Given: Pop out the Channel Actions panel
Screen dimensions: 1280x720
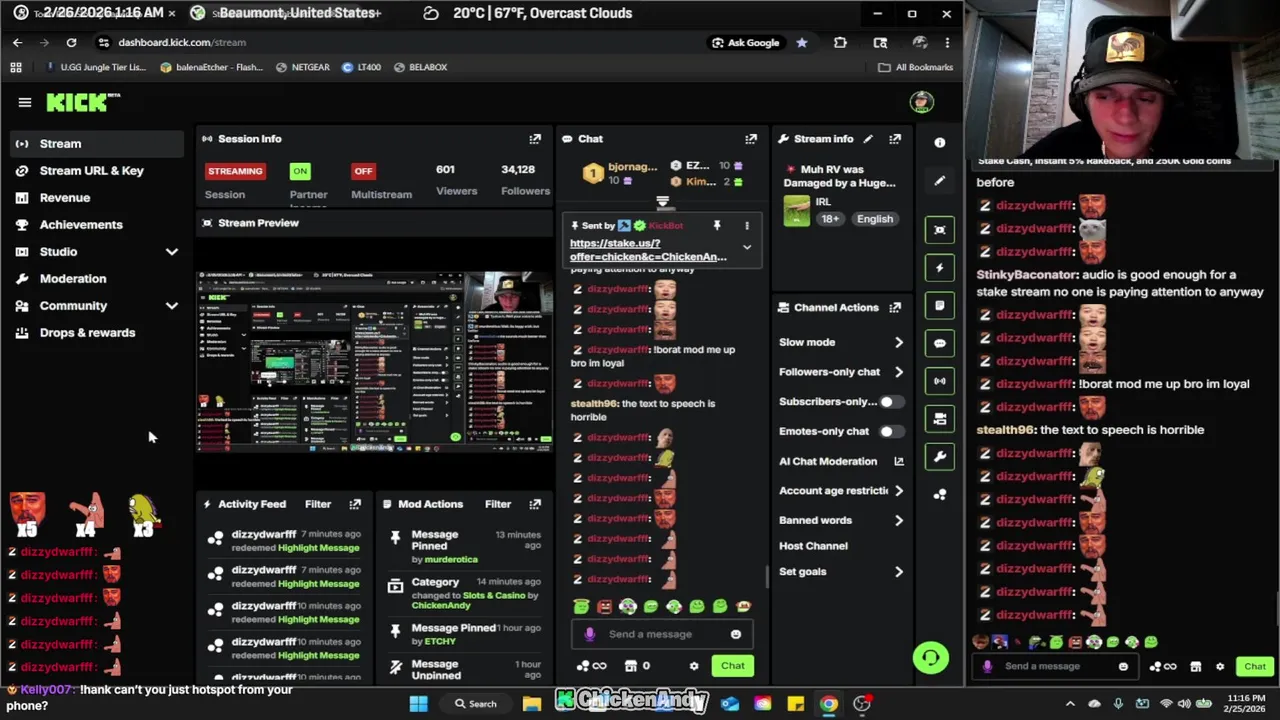Looking at the screenshot, I should [x=895, y=308].
